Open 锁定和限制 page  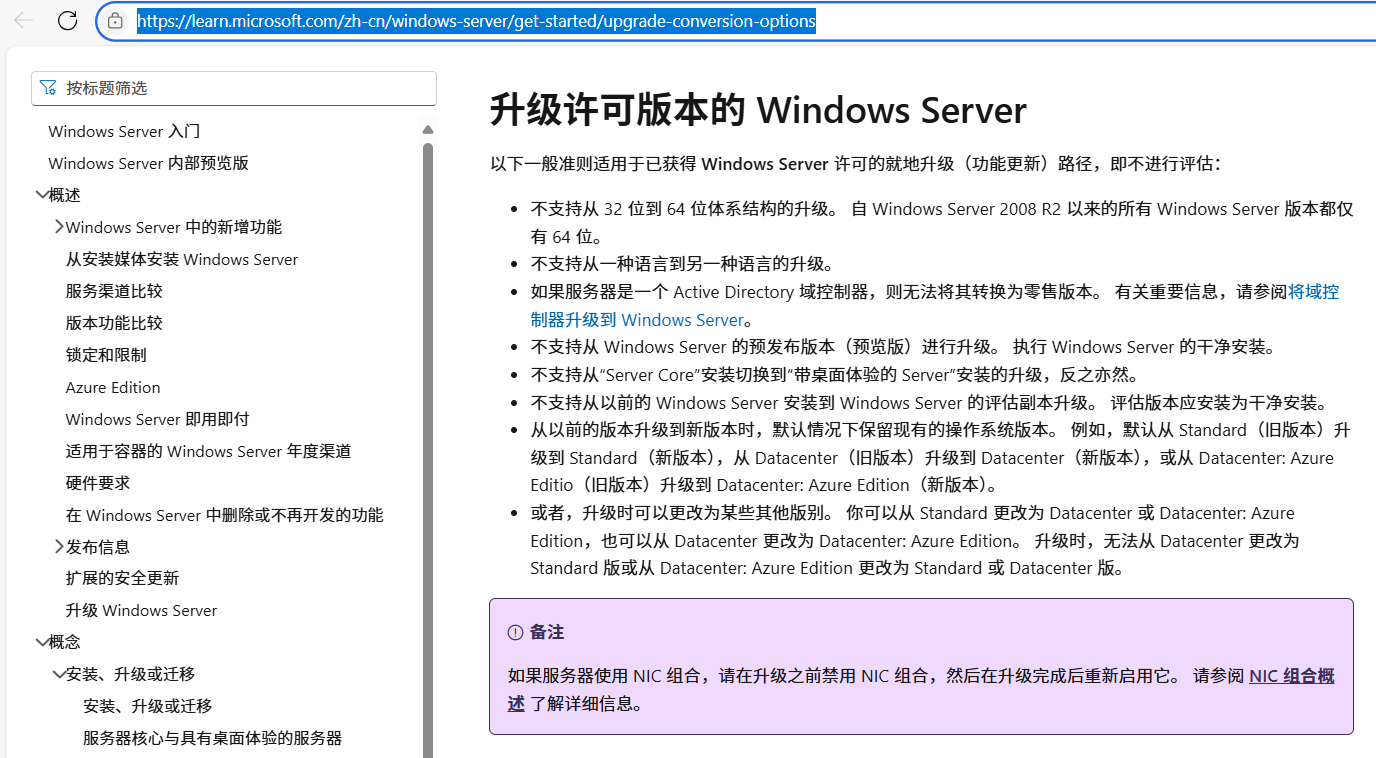tap(106, 355)
